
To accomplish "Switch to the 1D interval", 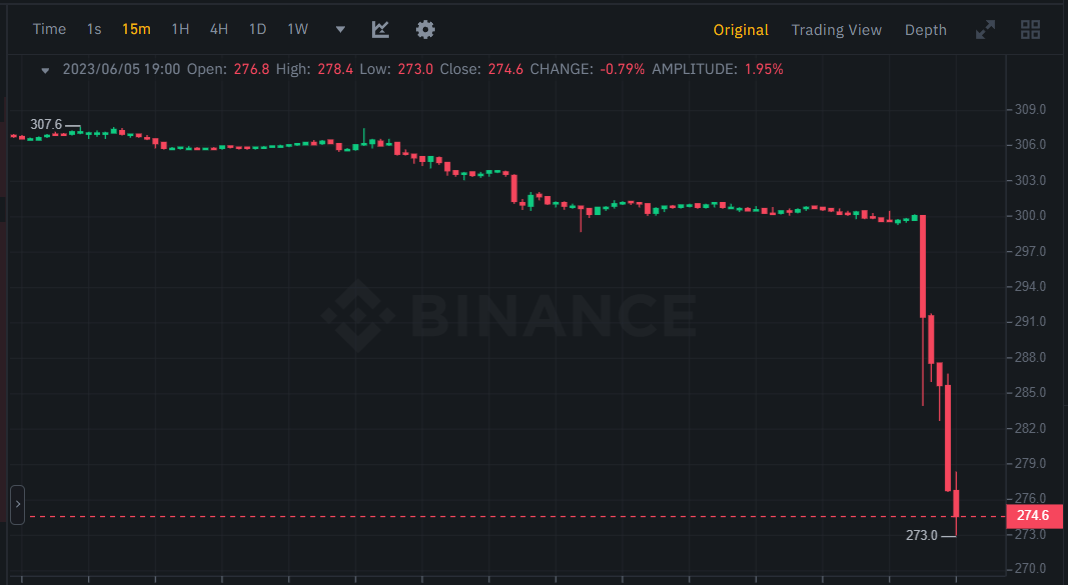I will click(x=257, y=29).
